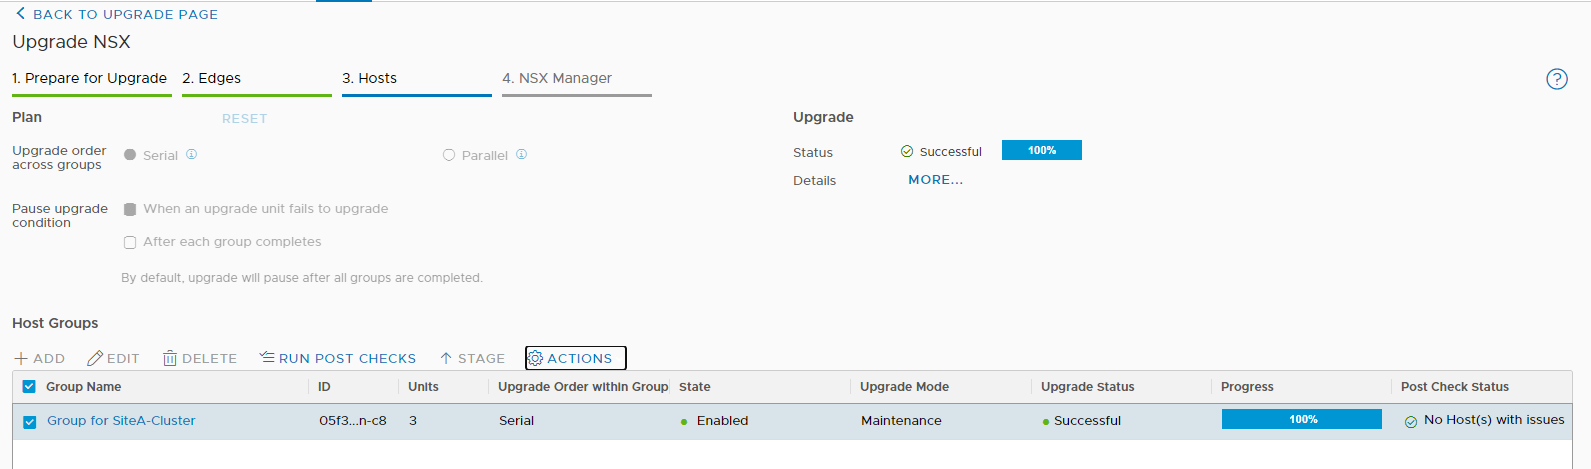Viewport: 1591px width, 469px height.
Task: Click the State column header
Action: (695, 387)
